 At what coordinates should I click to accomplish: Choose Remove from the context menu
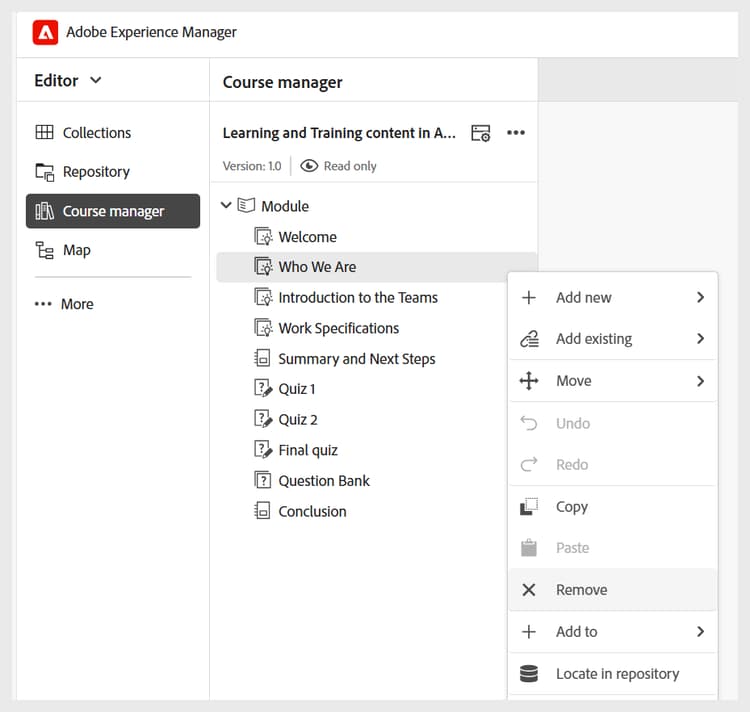(x=581, y=590)
